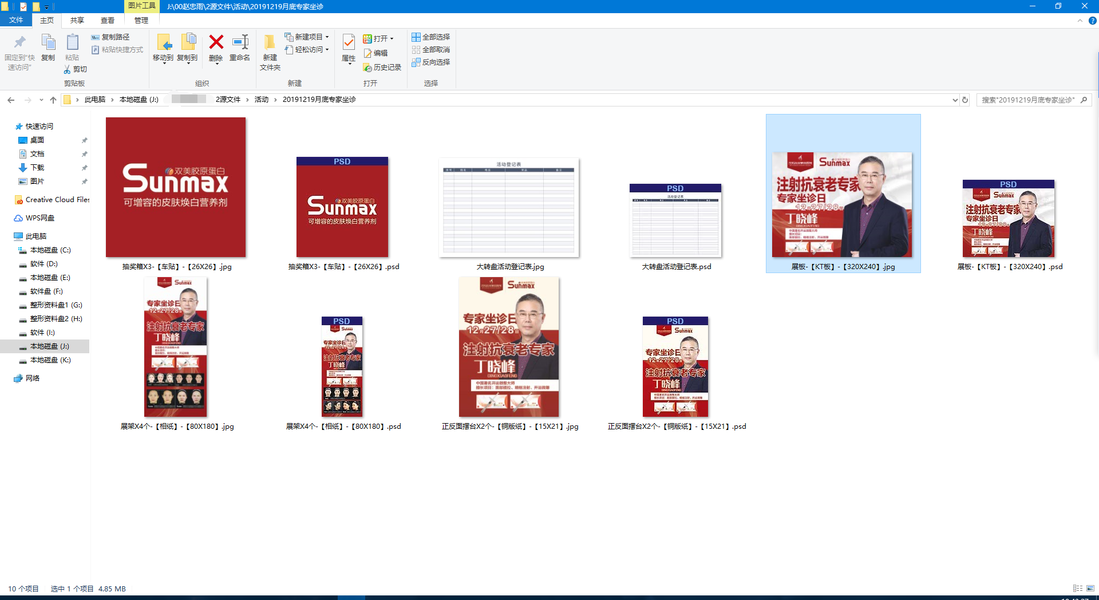Click 编辑 (Edit) in the ribbon
Image resolution: width=1099 pixels, height=600 pixels.
376,53
